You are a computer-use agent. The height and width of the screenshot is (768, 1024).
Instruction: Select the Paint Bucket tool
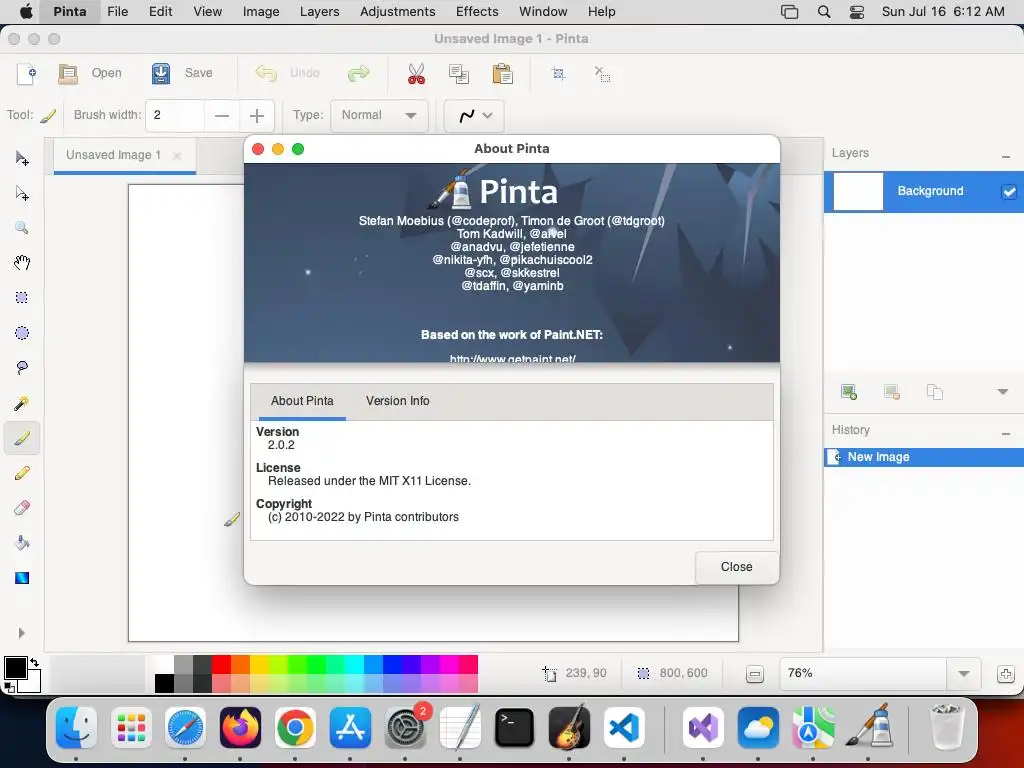pos(22,543)
